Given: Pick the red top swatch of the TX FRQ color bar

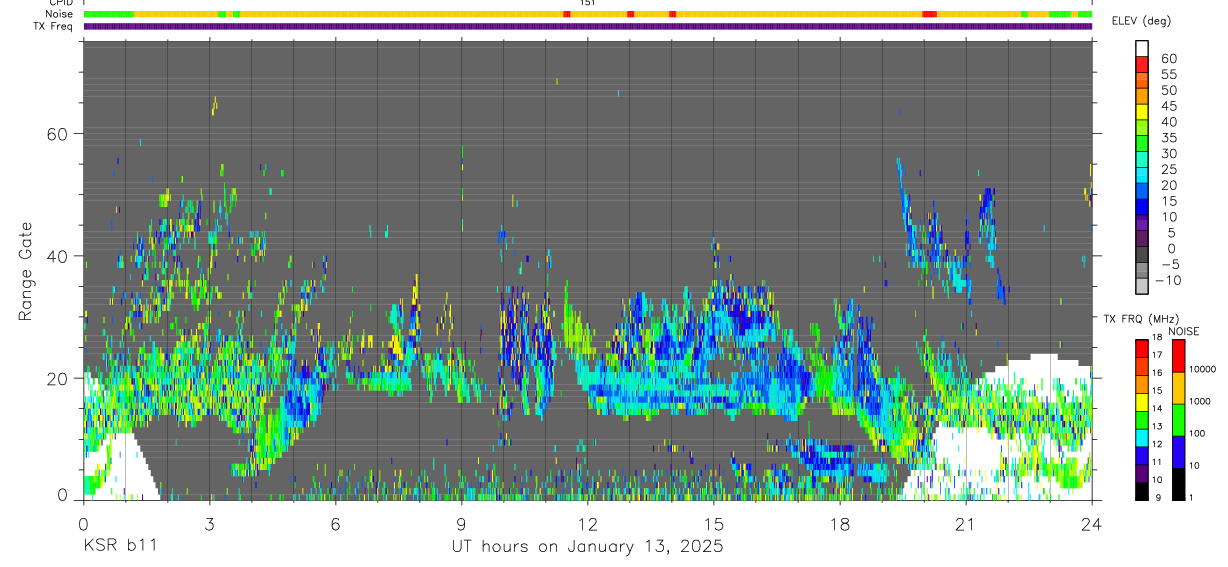Looking at the screenshot, I should click(x=1142, y=348).
